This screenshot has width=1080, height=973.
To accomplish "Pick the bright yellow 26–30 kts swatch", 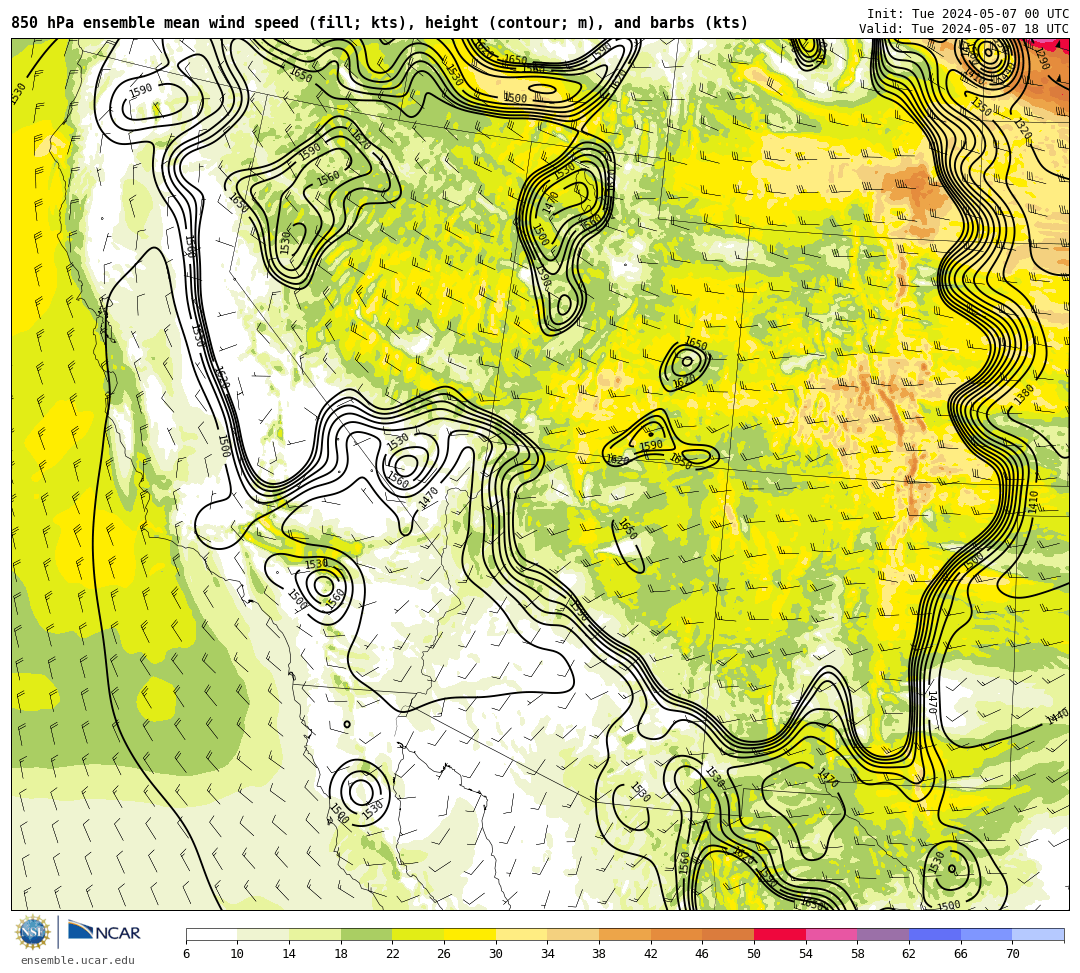I will click(470, 934).
